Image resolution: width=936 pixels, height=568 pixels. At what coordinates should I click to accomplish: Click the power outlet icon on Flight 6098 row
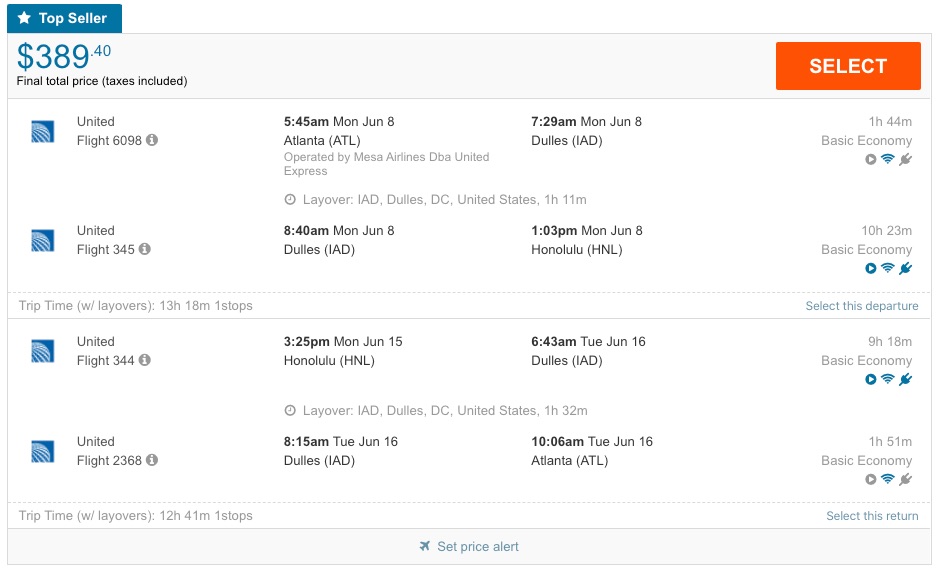(905, 160)
